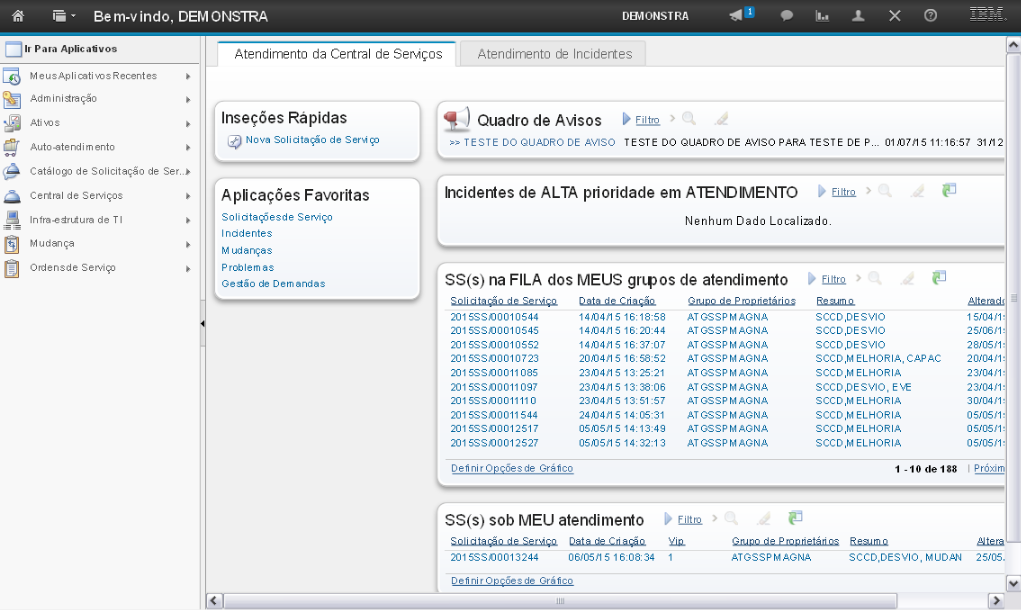This screenshot has height=610, width=1021.
Task: Click the chat bubble icon in header
Action: tap(787, 16)
